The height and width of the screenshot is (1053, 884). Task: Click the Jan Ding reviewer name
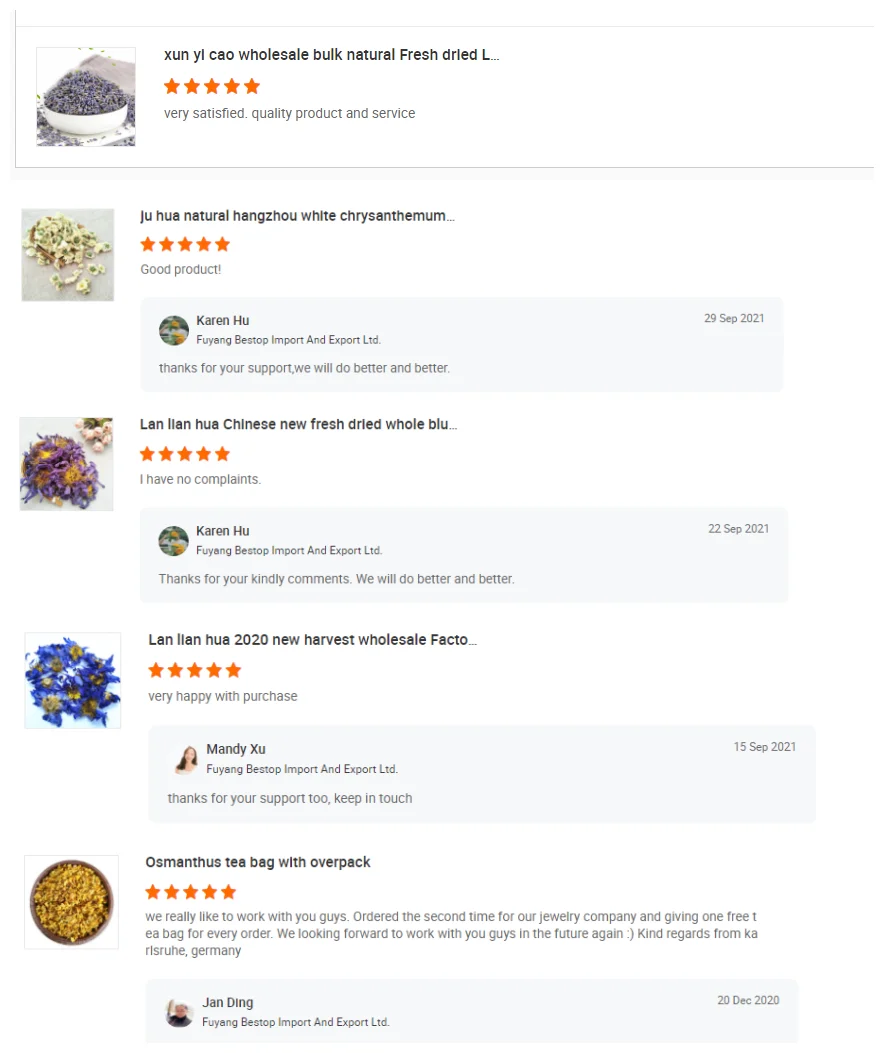[x=228, y=1002]
